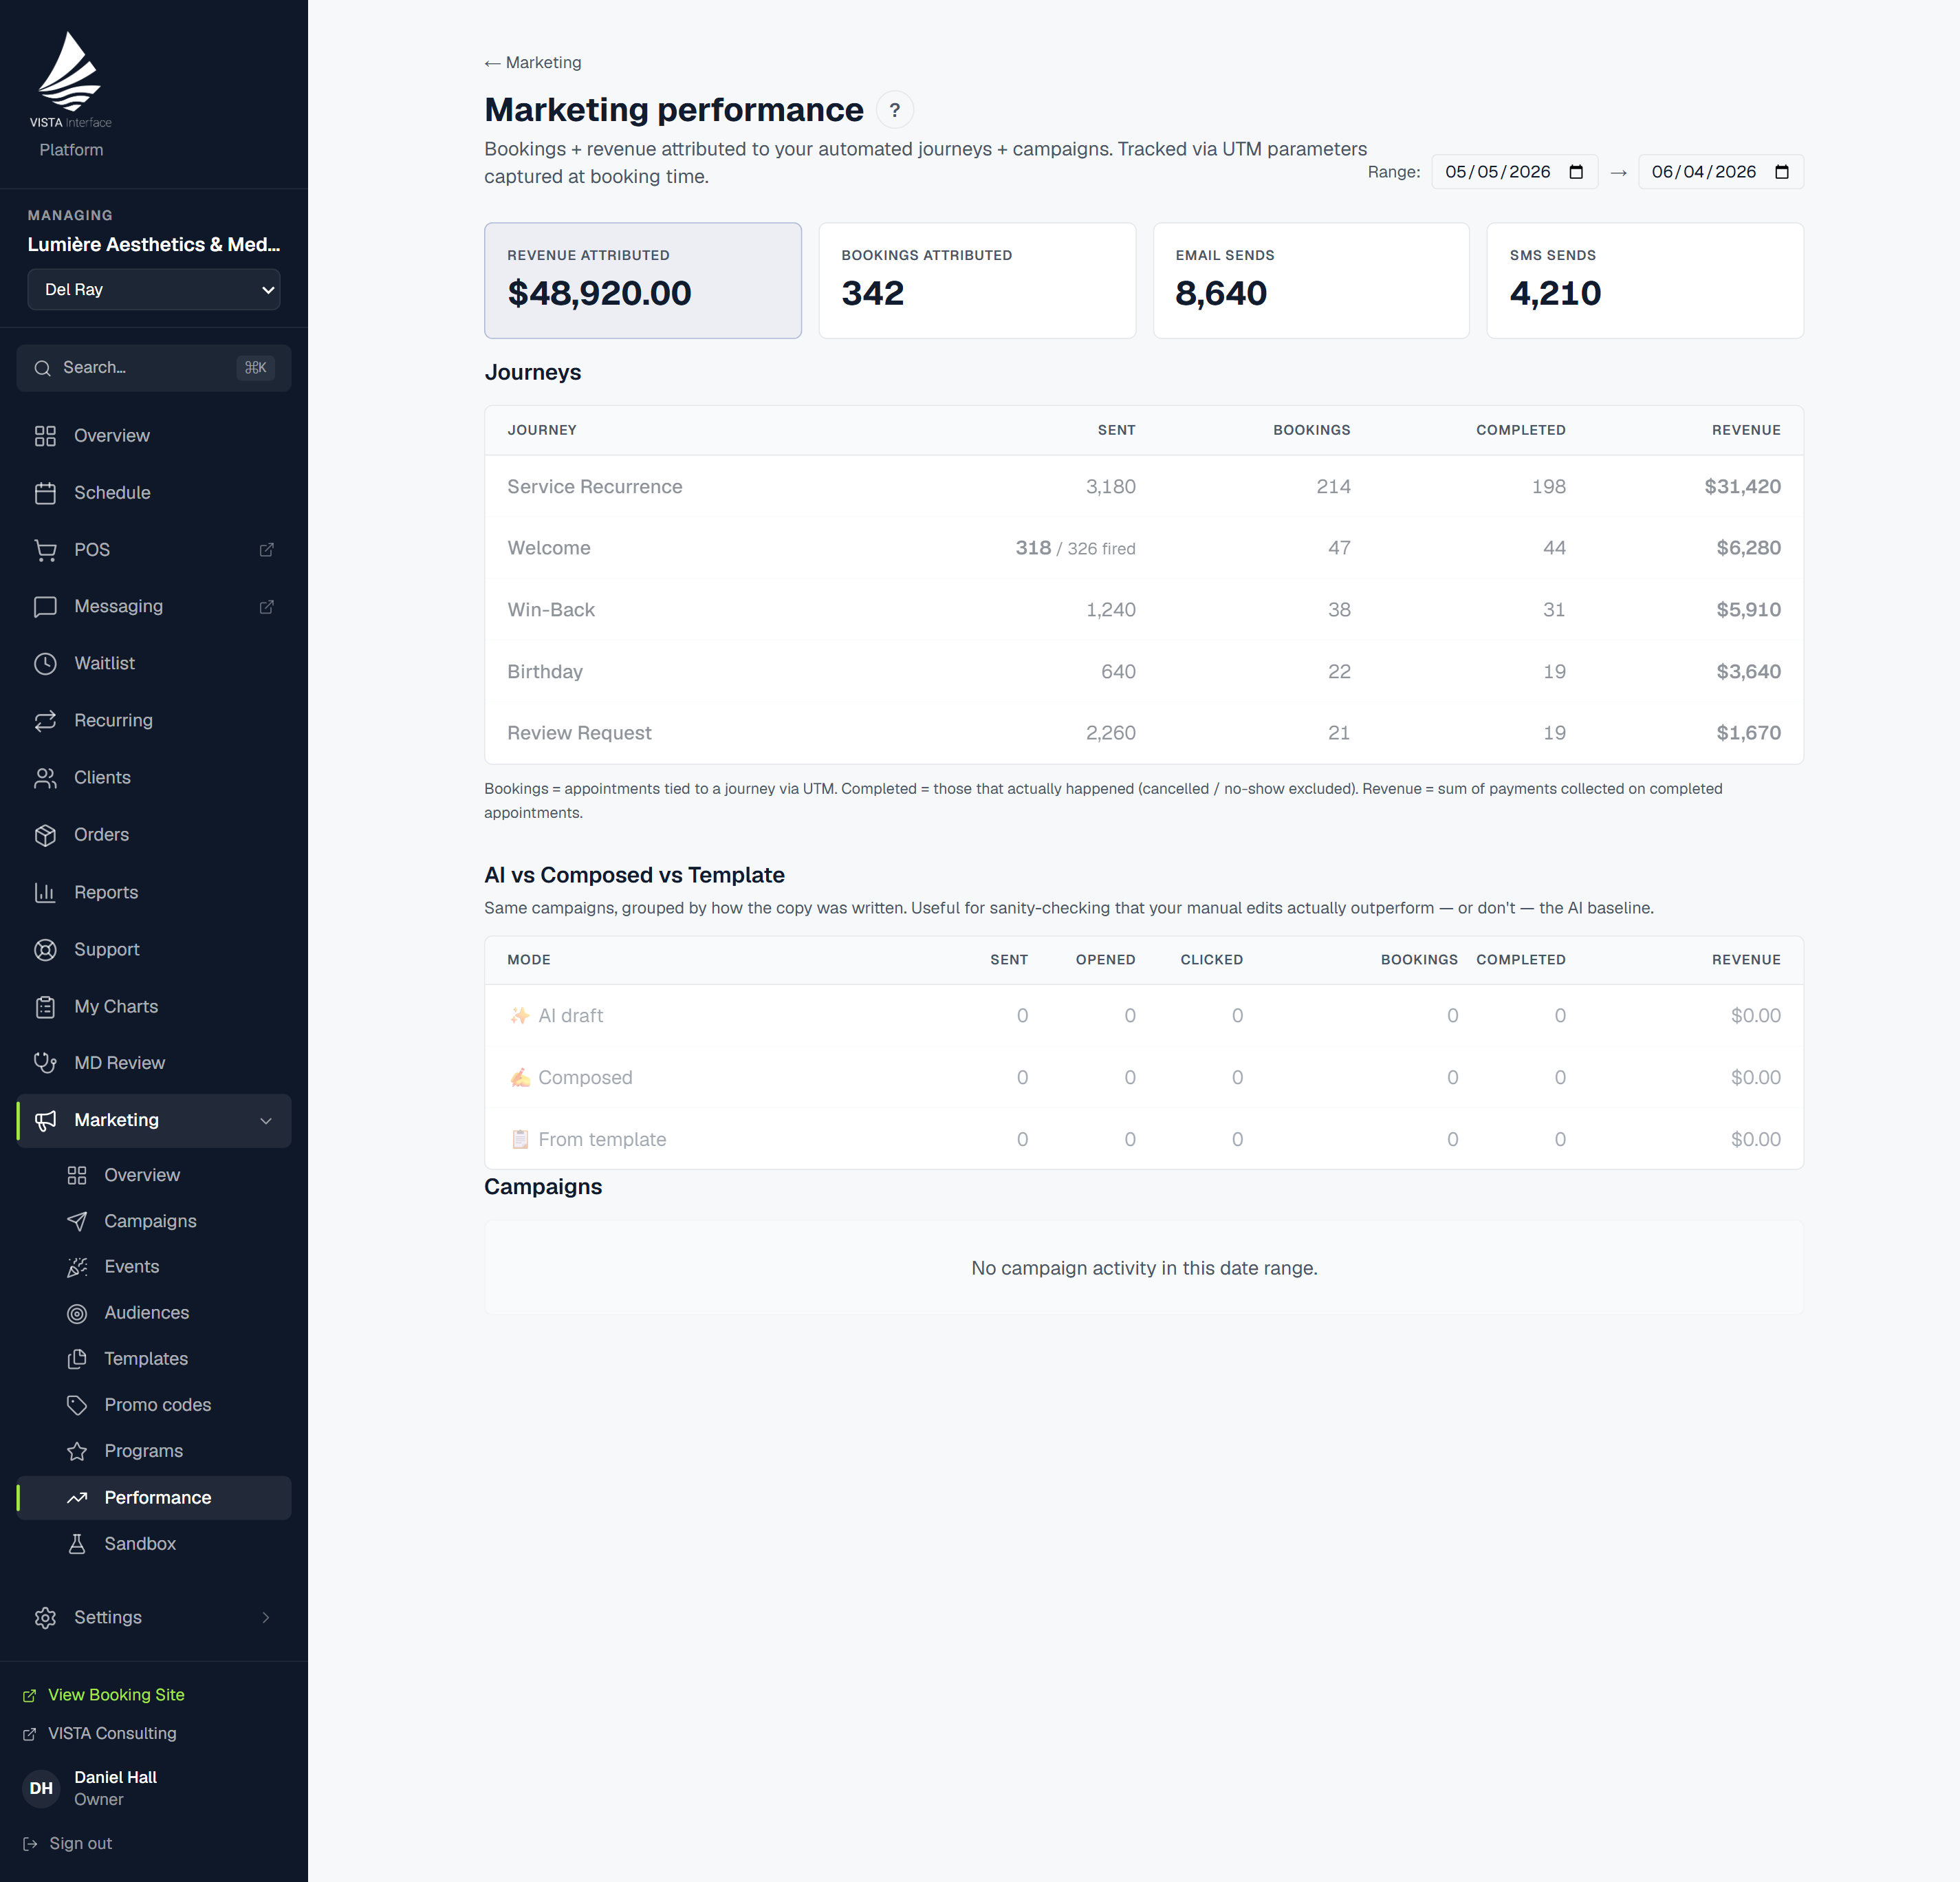
Task: Click the VISTA Interface logo
Action: 70,80
